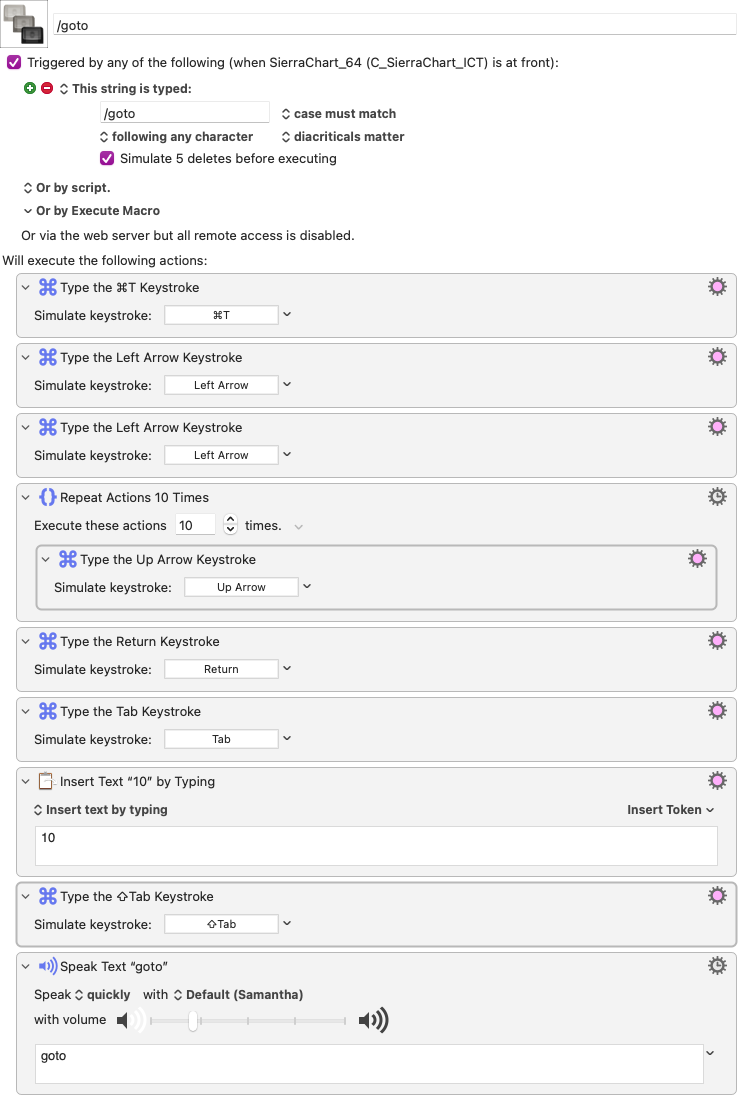Open the Insert text by typing popup

coord(101,810)
